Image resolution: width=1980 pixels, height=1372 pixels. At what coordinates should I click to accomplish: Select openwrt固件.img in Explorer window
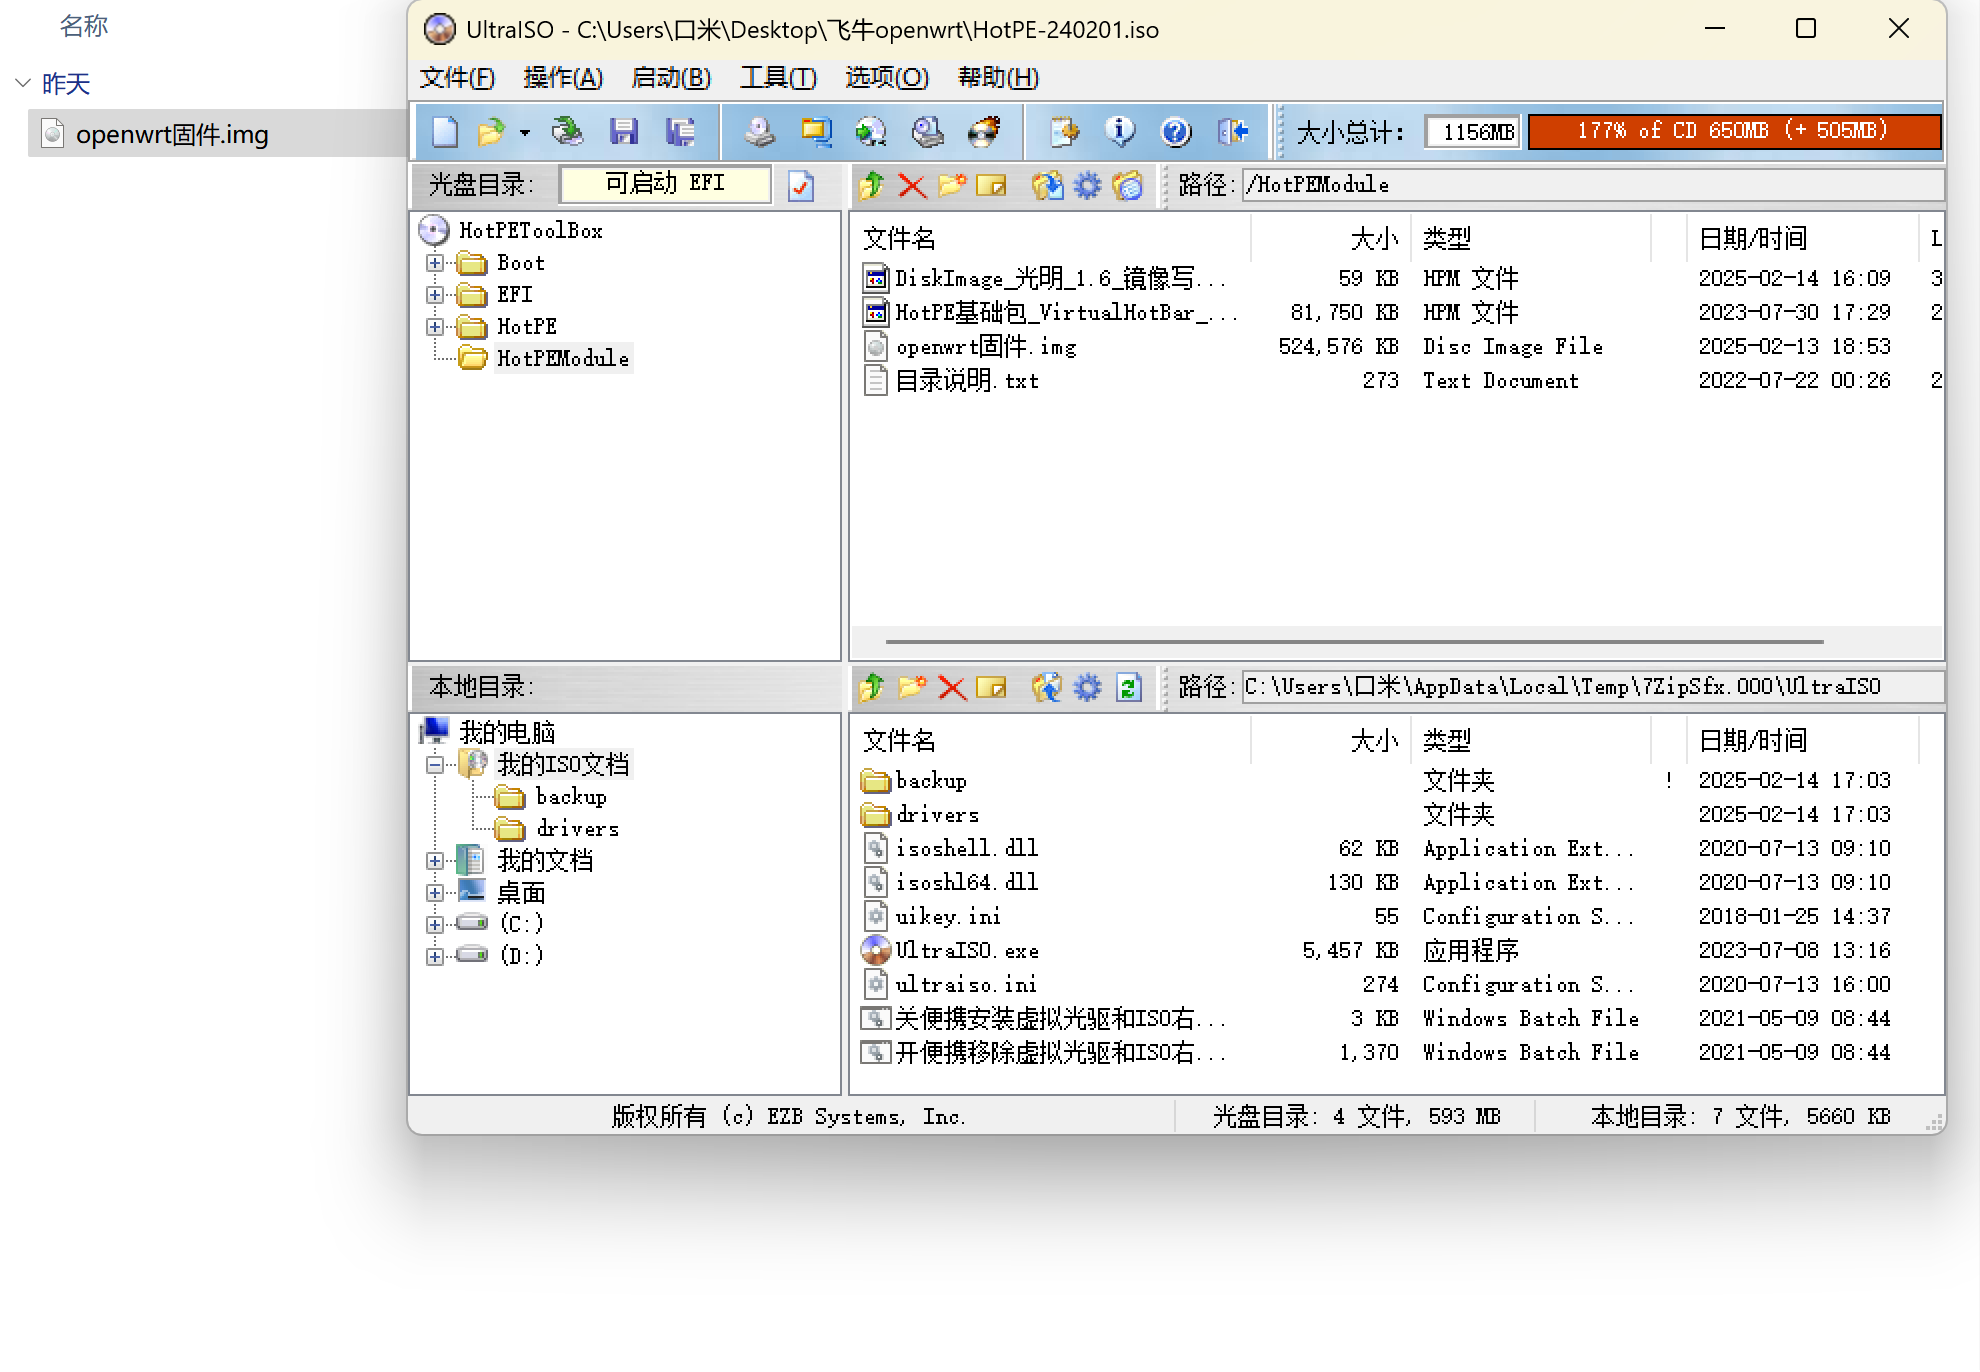tap(172, 134)
